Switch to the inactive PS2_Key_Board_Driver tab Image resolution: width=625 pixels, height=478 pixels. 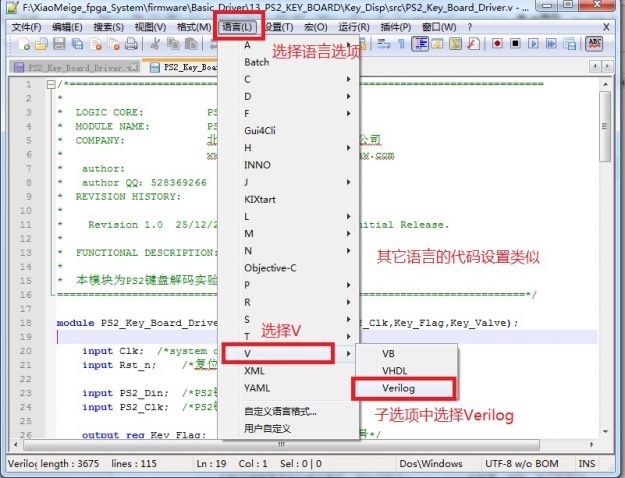(75, 67)
